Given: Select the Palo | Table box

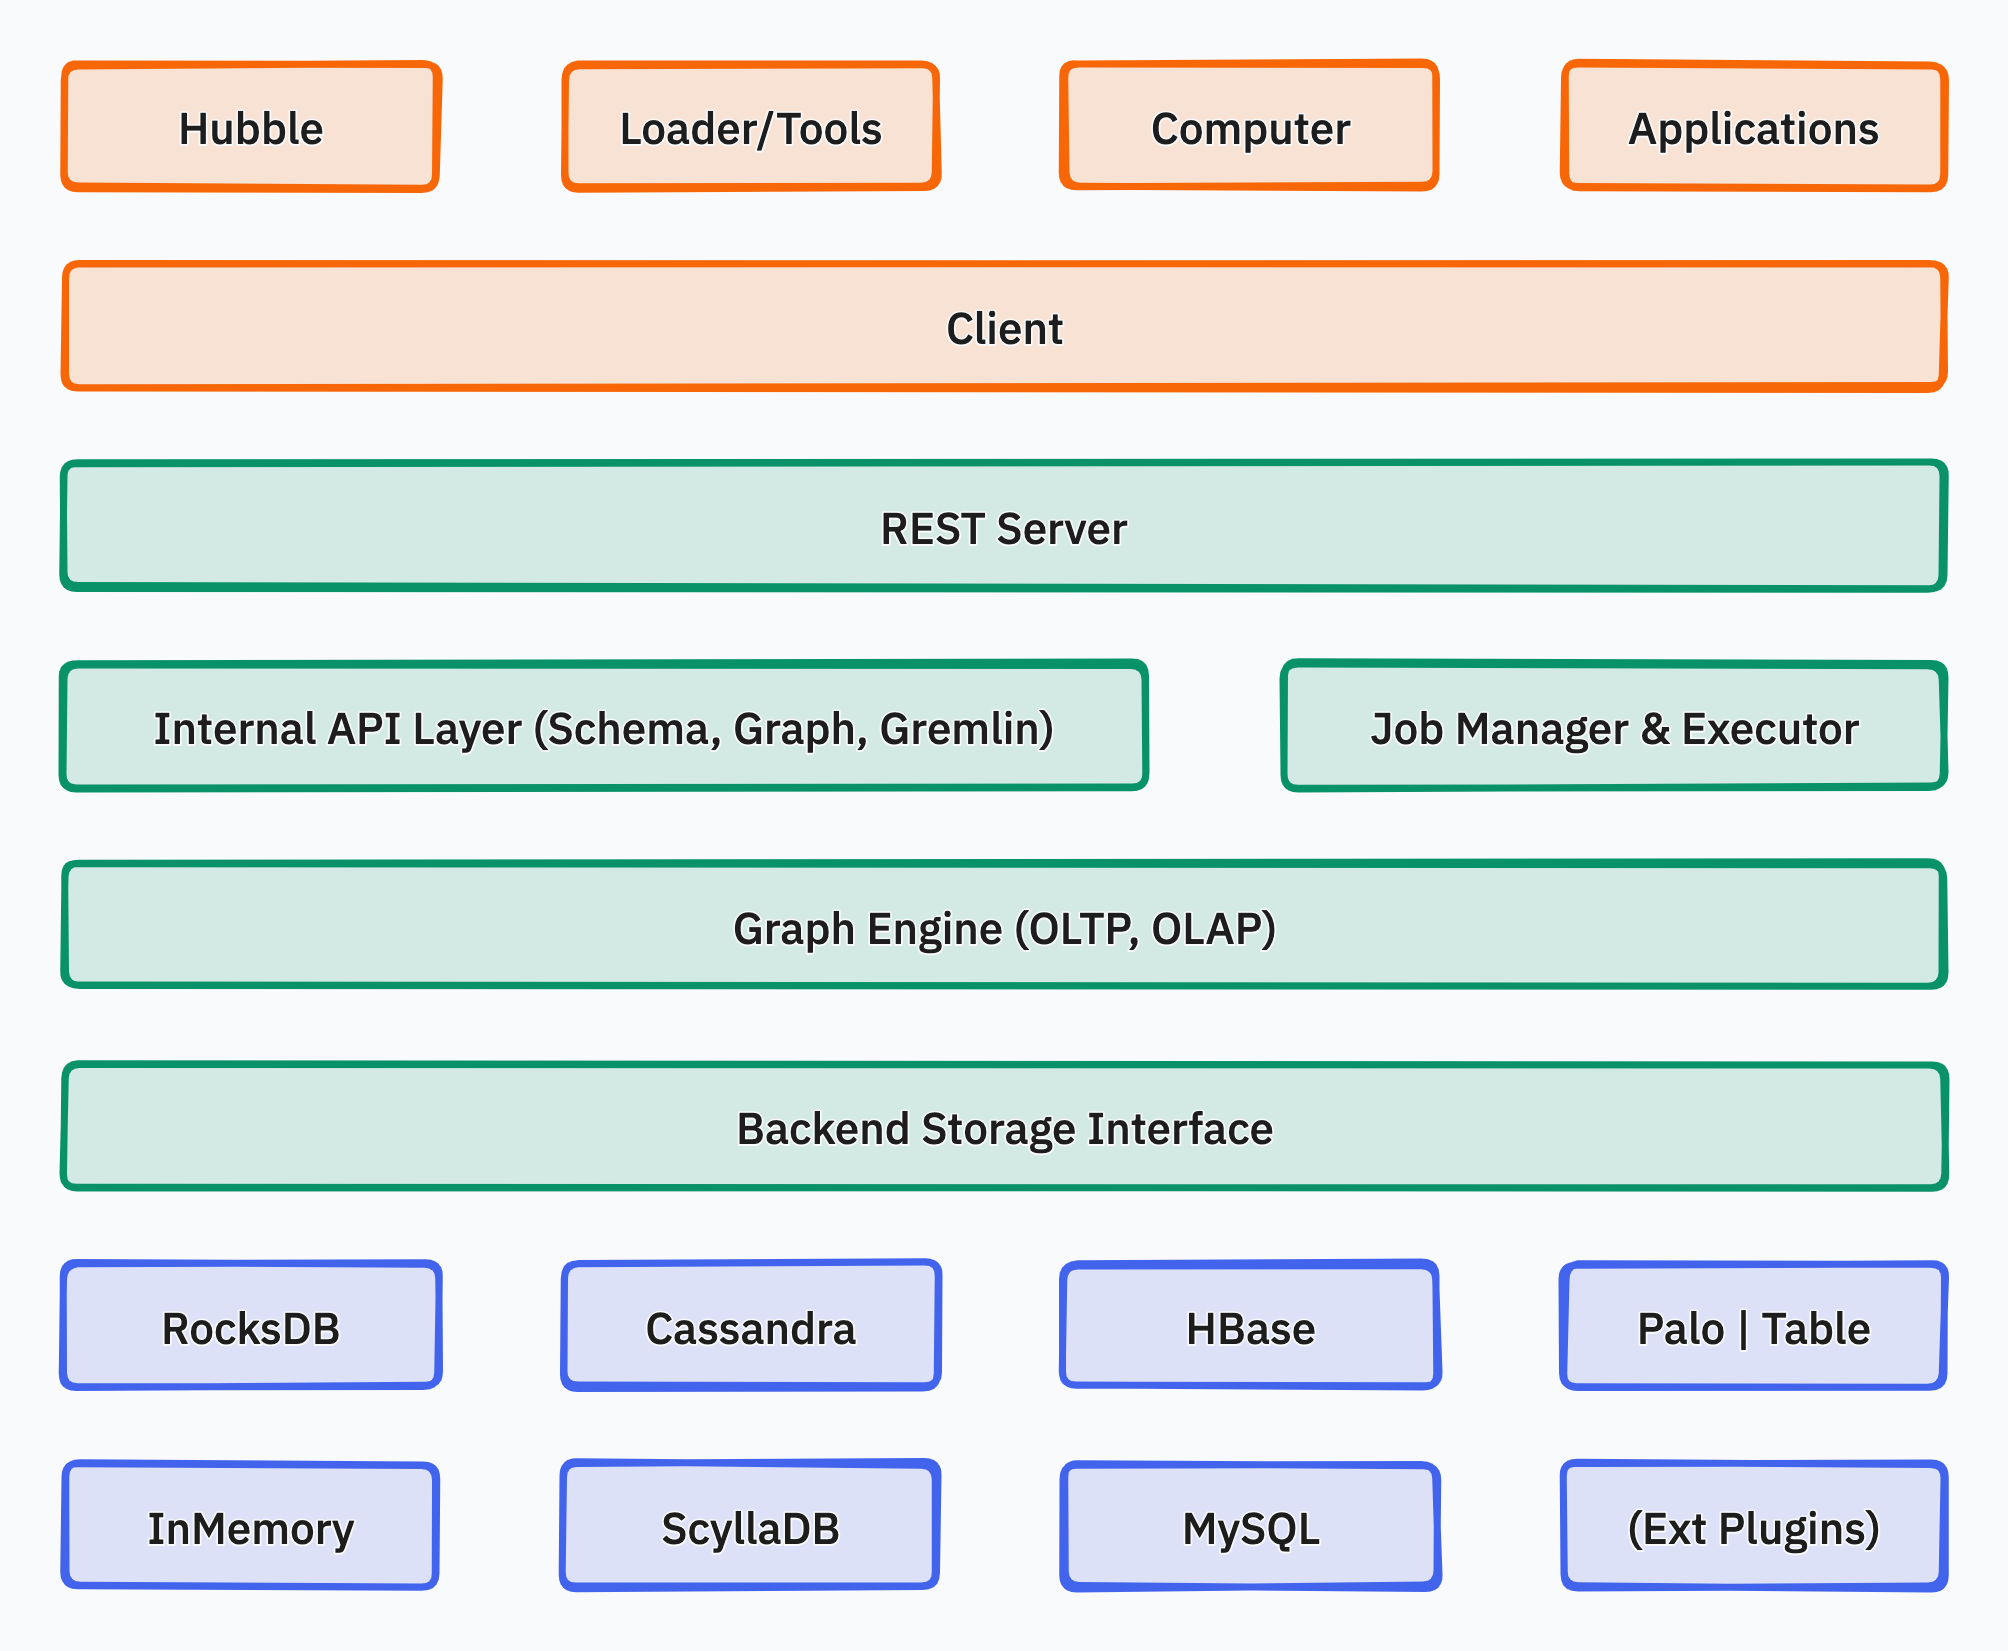Looking at the screenshot, I should (1753, 1327).
